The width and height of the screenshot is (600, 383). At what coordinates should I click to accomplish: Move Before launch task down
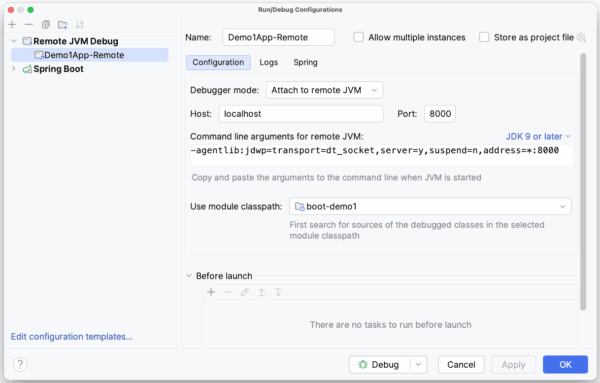(278, 292)
